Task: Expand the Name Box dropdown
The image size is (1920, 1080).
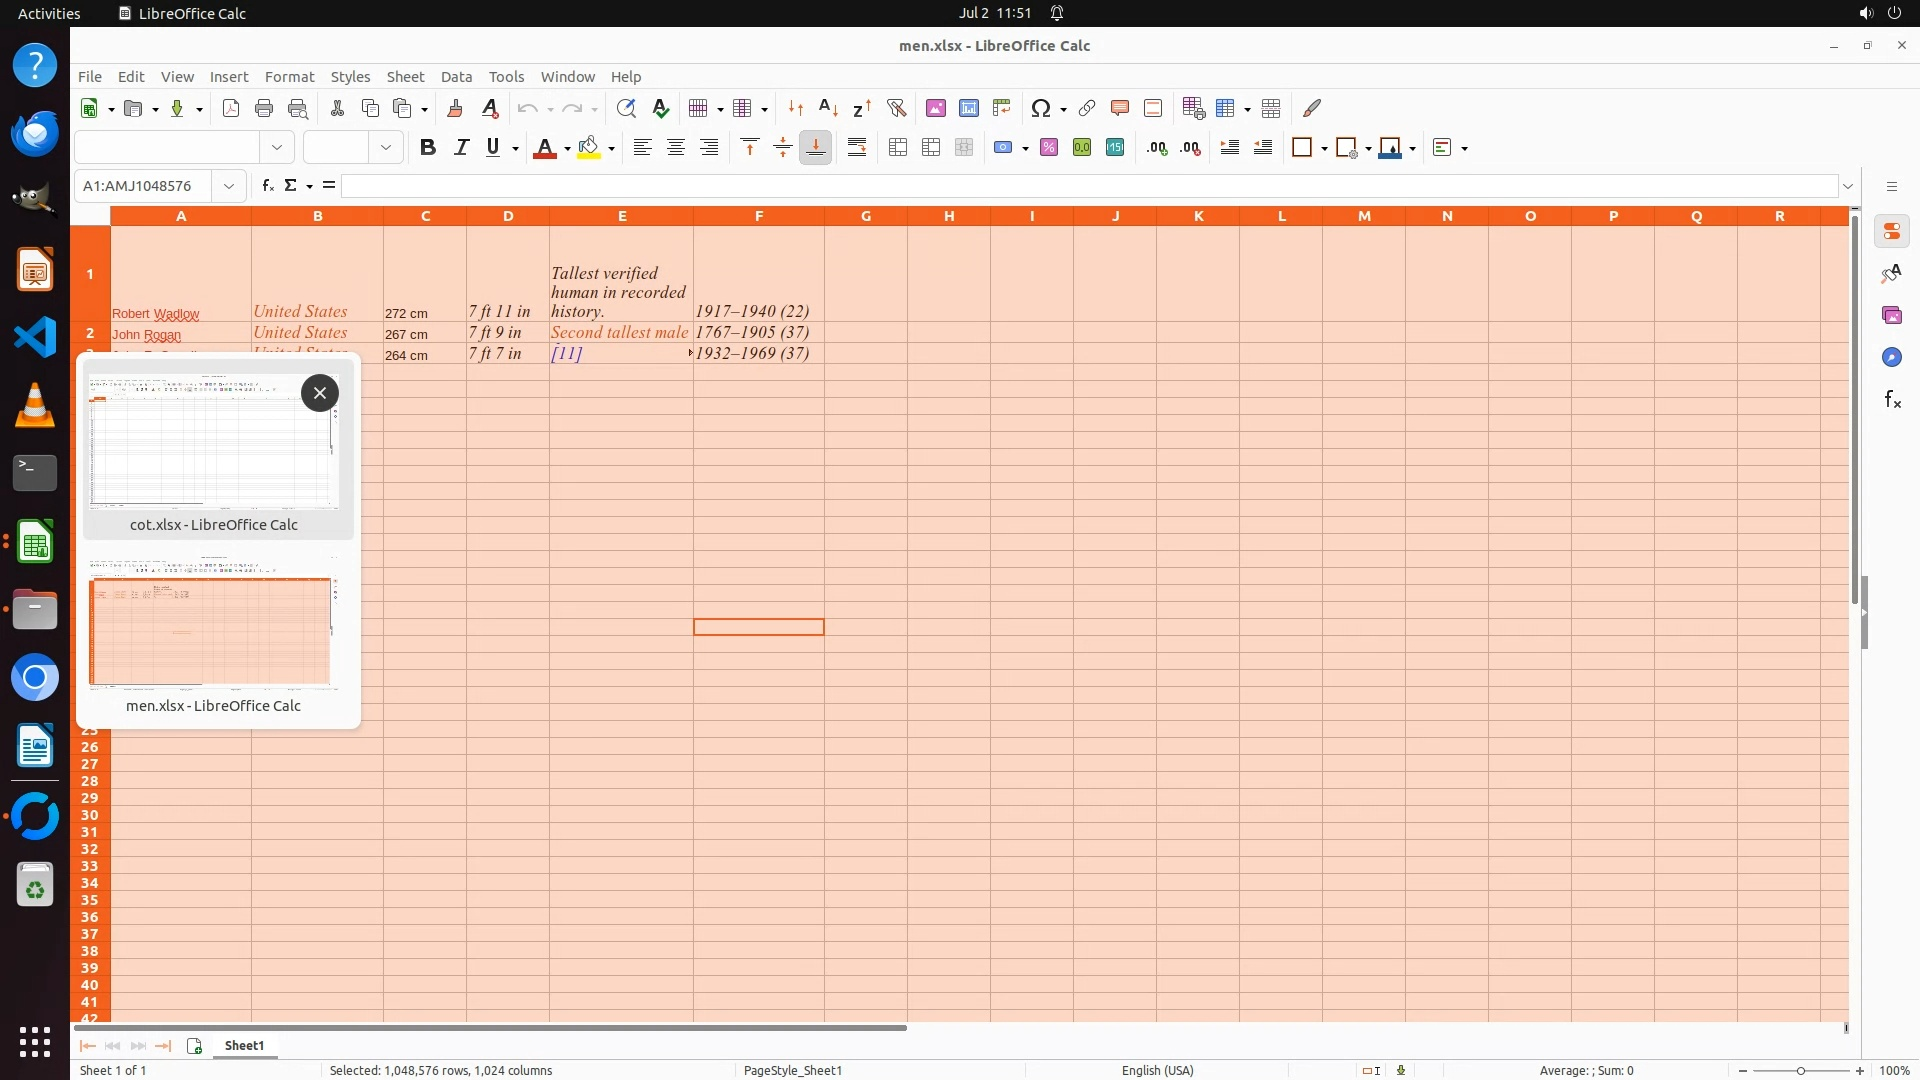Action: [x=229, y=186]
